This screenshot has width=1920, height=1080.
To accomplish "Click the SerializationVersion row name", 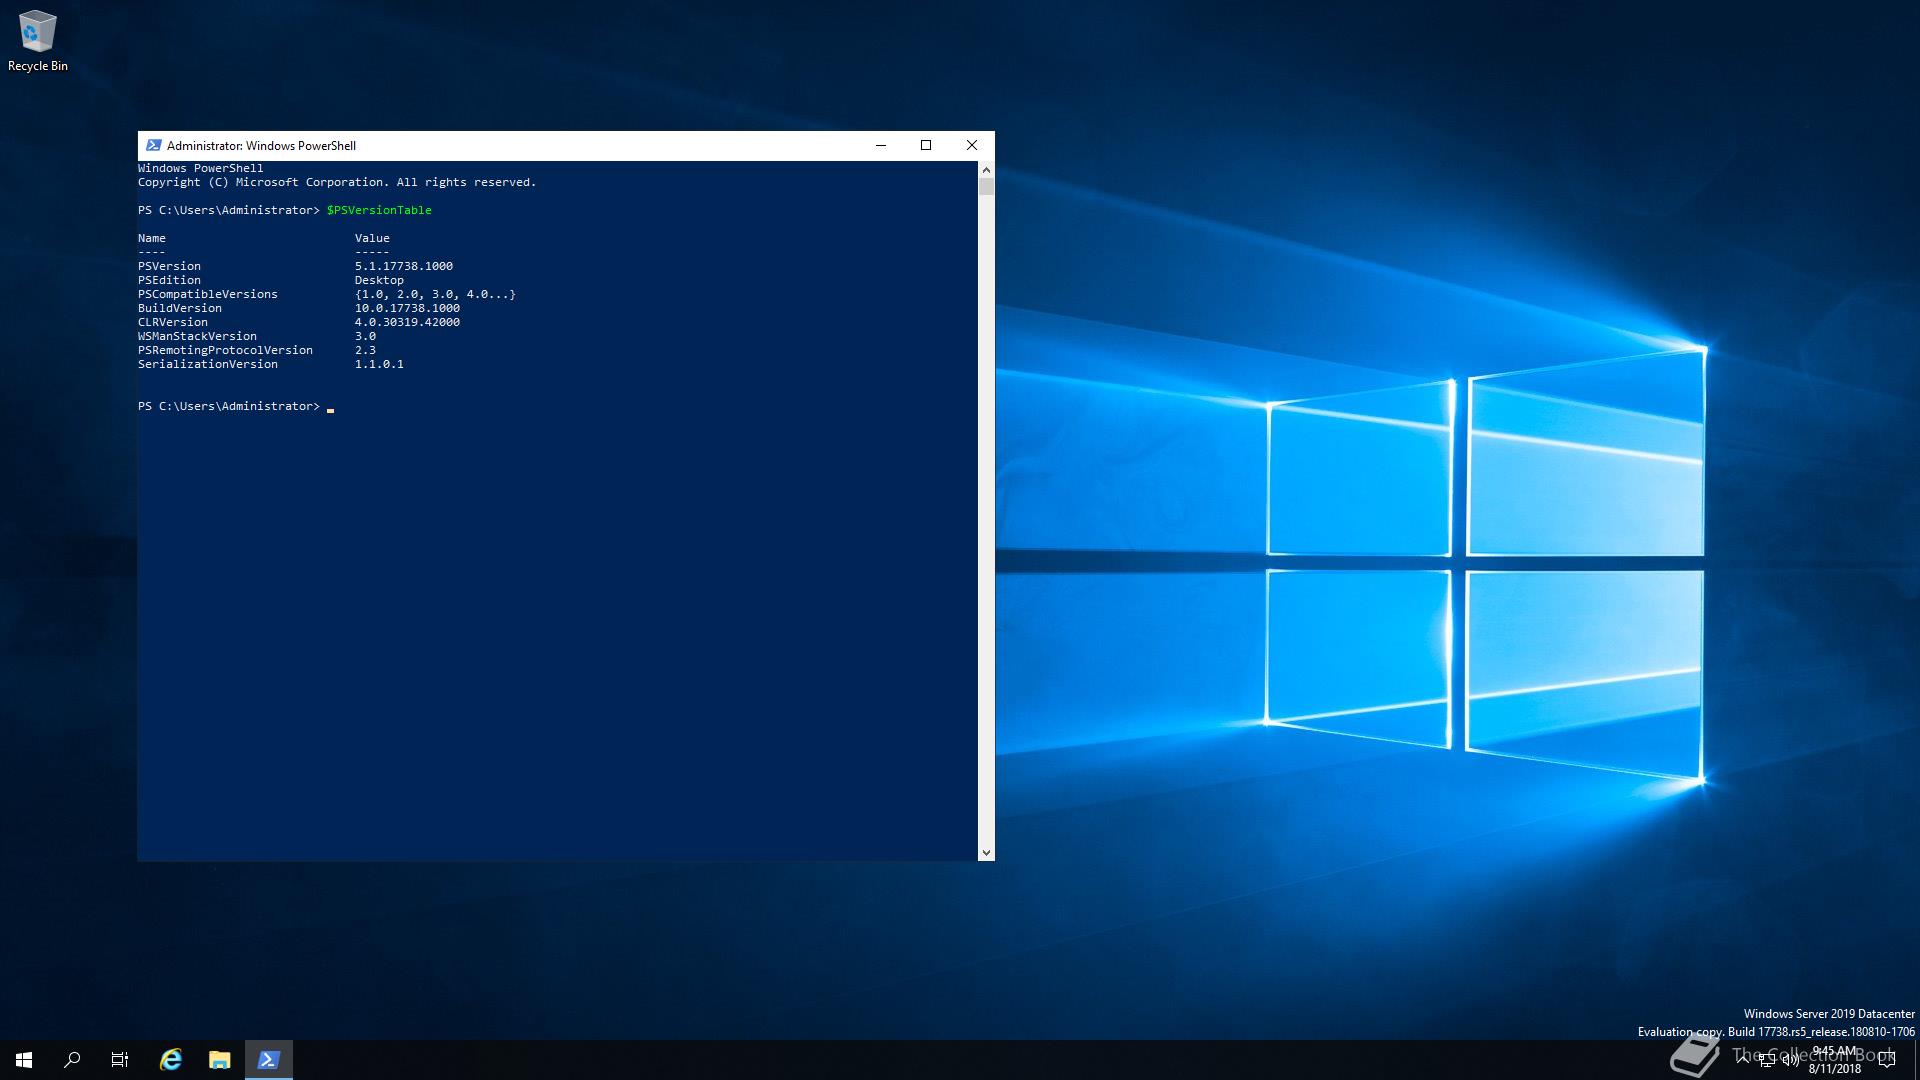I will coord(208,364).
